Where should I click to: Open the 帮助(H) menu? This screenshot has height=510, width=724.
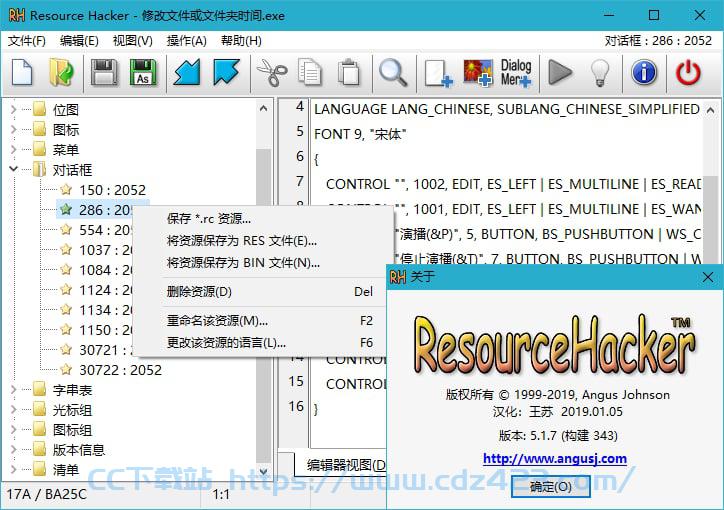tap(241, 41)
